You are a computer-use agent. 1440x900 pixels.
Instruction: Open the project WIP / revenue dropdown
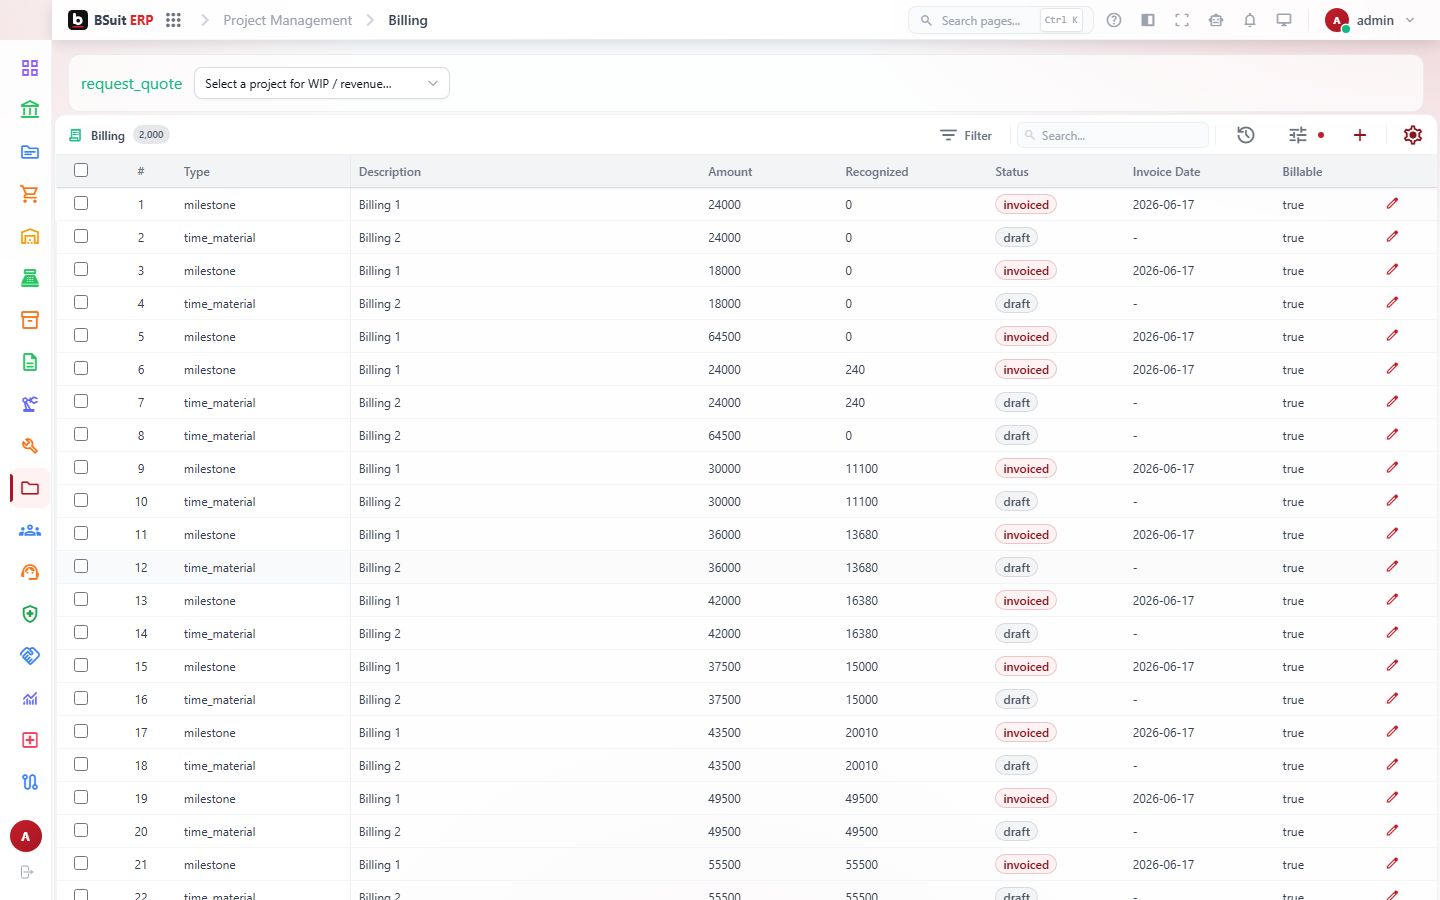coord(322,84)
